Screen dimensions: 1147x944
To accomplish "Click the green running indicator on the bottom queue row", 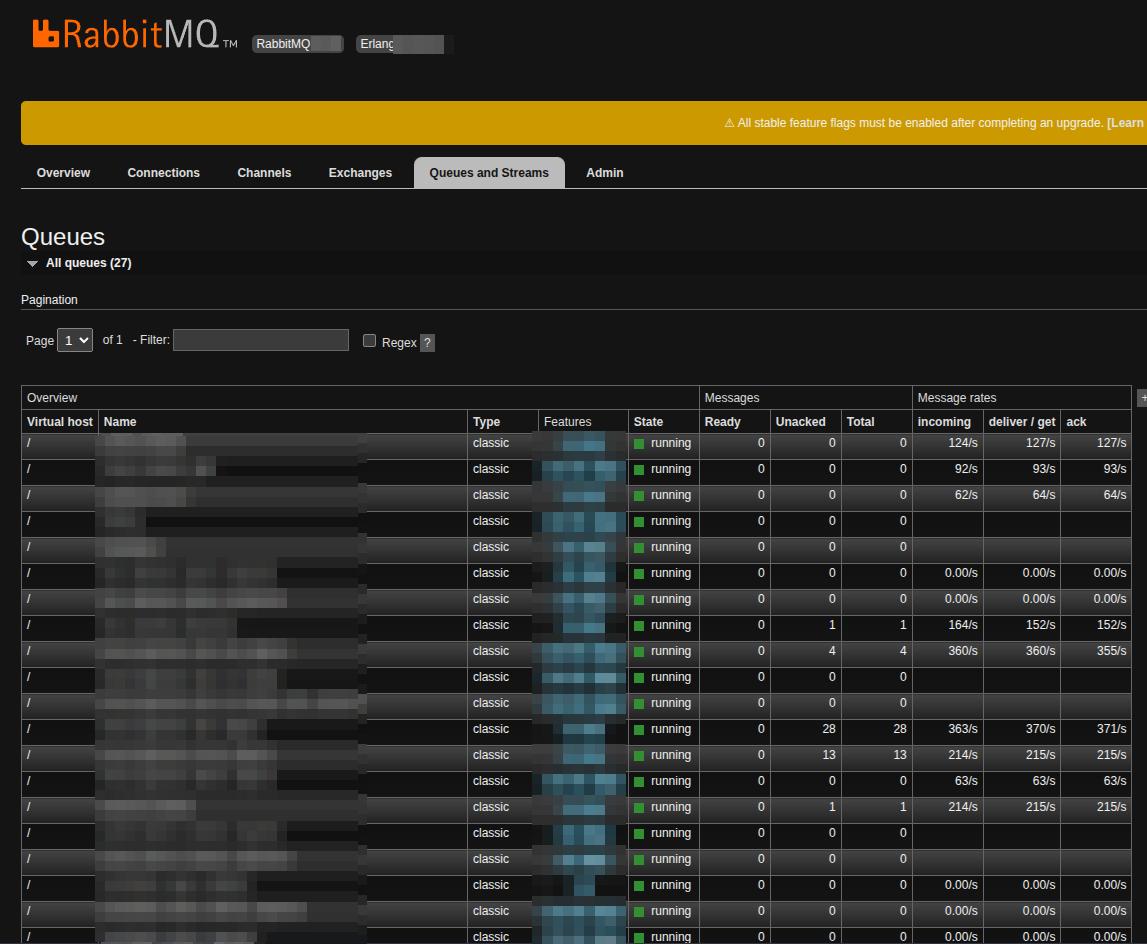I will 638,936.
